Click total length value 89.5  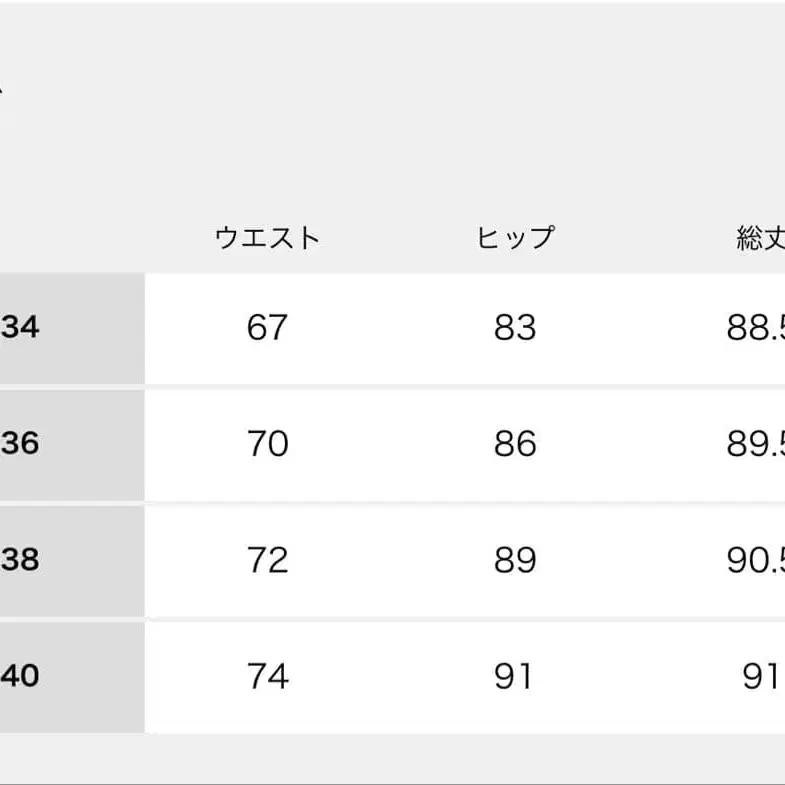click(x=756, y=444)
